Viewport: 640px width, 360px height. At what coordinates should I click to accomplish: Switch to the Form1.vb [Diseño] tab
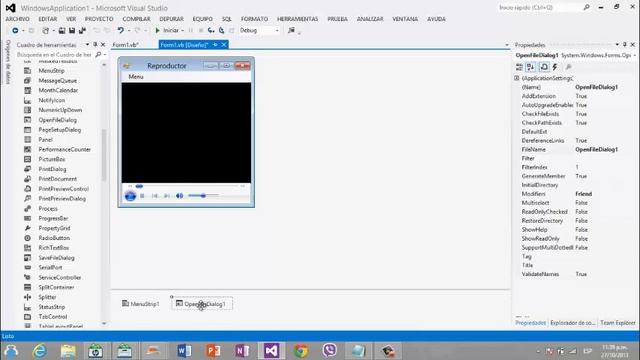[184, 45]
